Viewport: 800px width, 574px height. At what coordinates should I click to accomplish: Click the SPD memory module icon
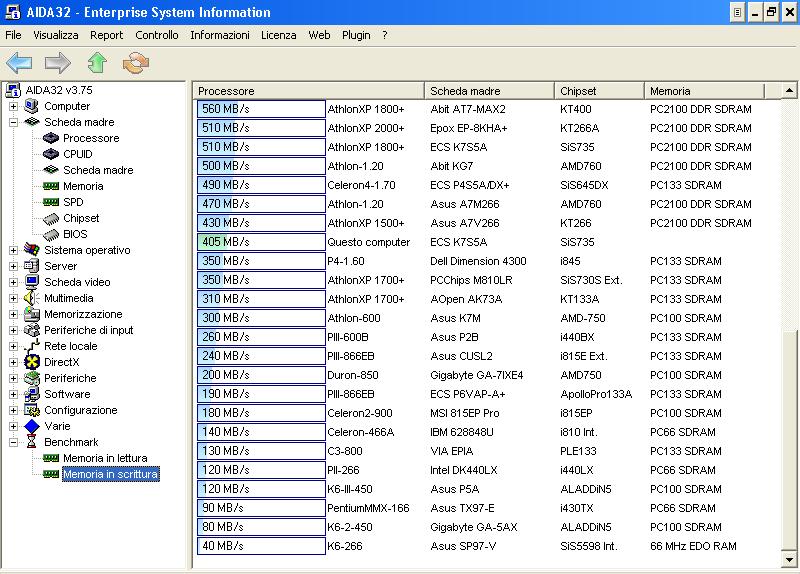(51, 202)
